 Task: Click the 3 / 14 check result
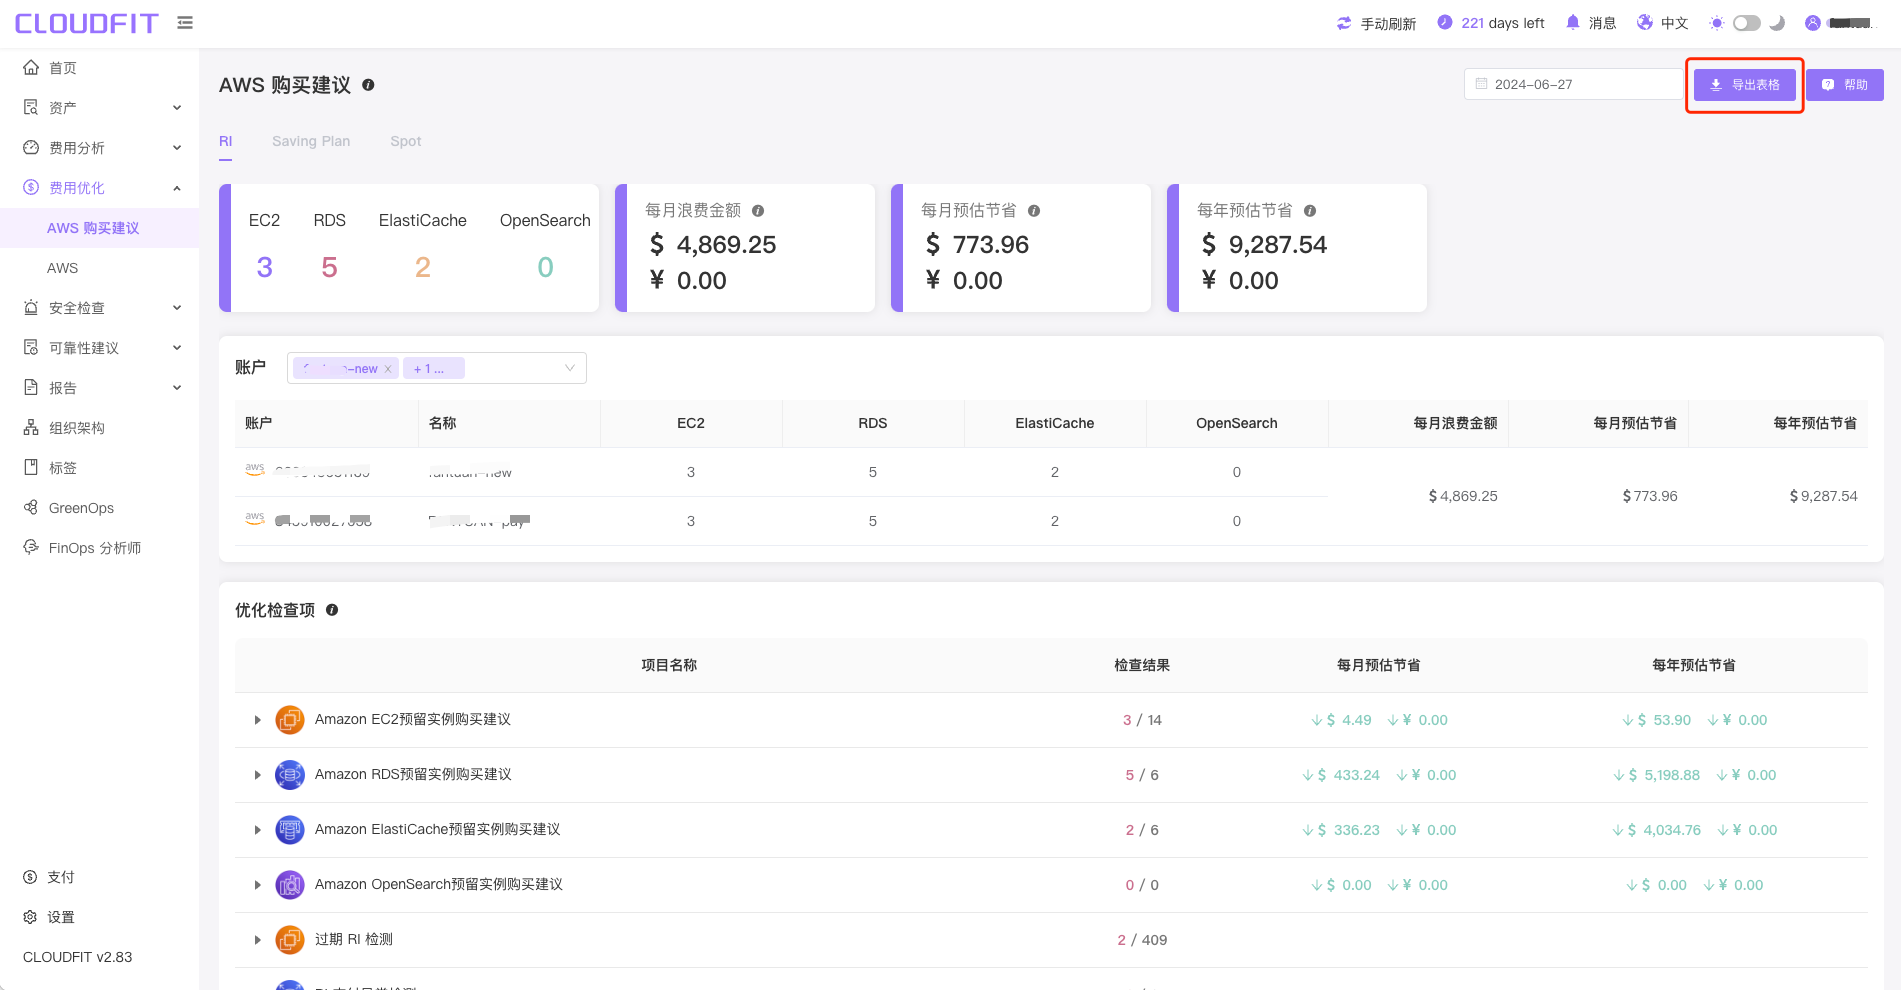(x=1142, y=720)
